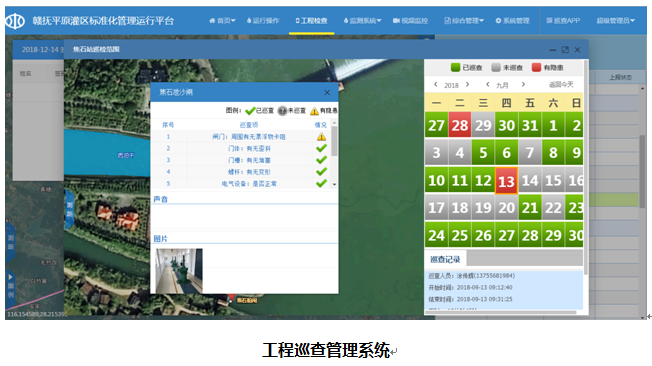Click the 上报状态 column header
Viewport: 652px width, 366px height.
620,77
